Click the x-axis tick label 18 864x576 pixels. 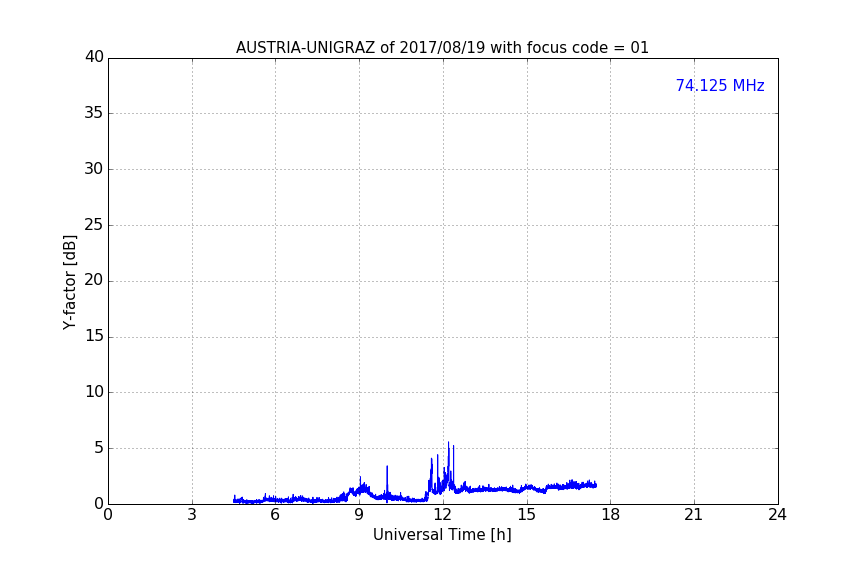coord(611,515)
